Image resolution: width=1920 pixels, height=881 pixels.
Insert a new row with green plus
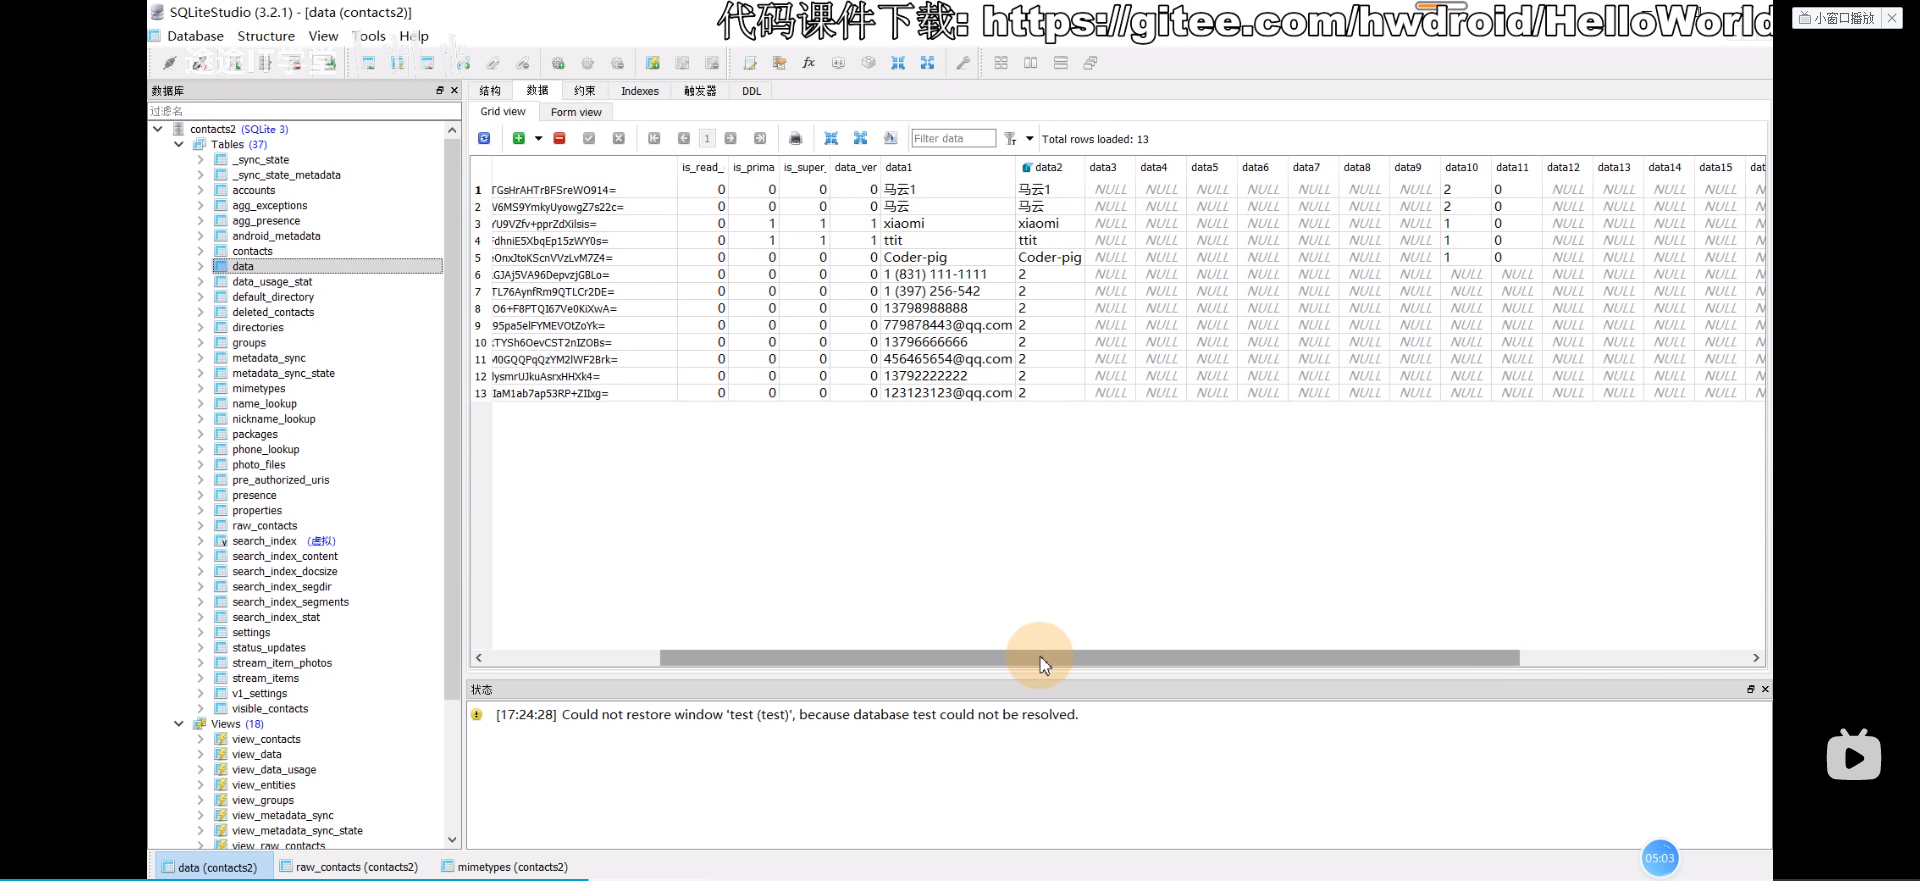point(518,138)
